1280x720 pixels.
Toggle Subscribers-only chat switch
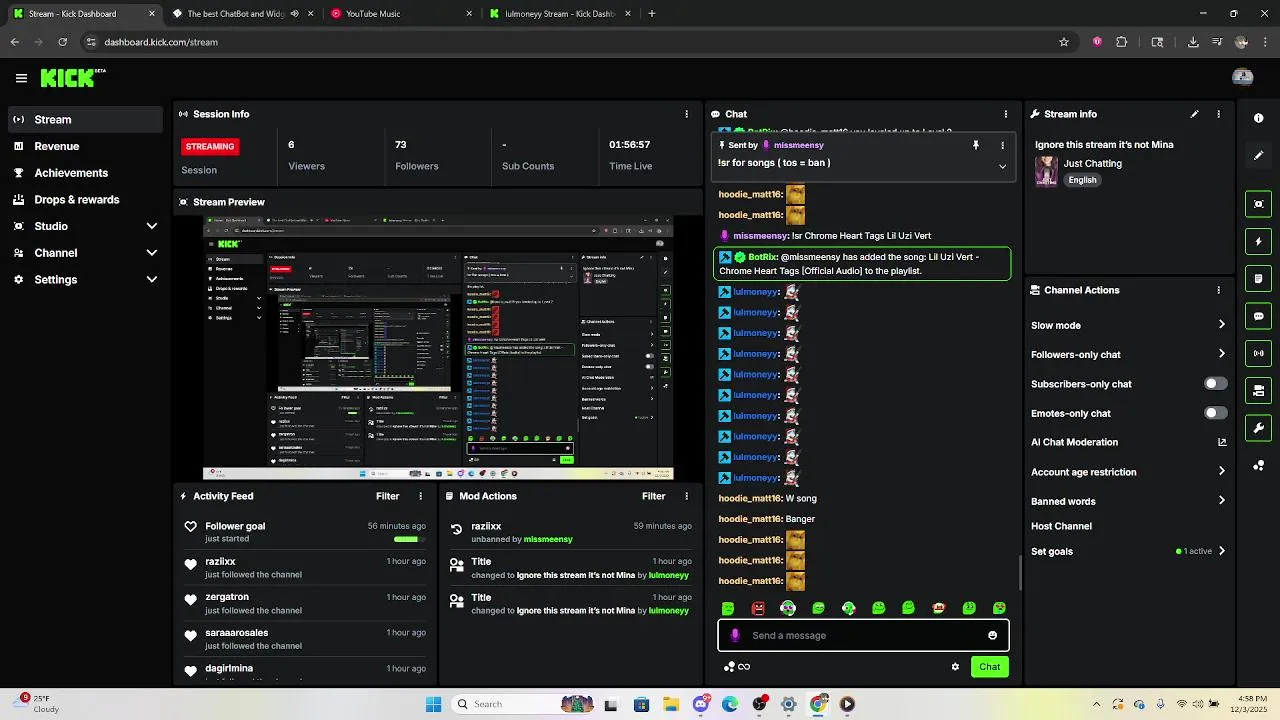pyautogui.click(x=1215, y=384)
